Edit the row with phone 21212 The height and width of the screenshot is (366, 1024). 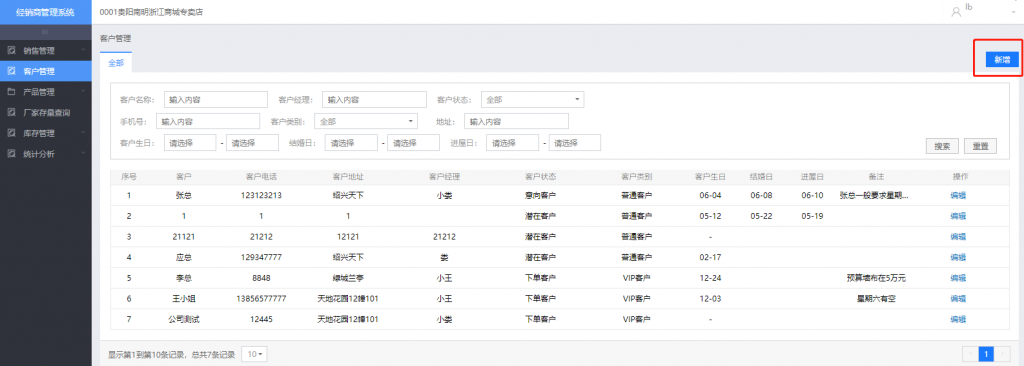[957, 237]
